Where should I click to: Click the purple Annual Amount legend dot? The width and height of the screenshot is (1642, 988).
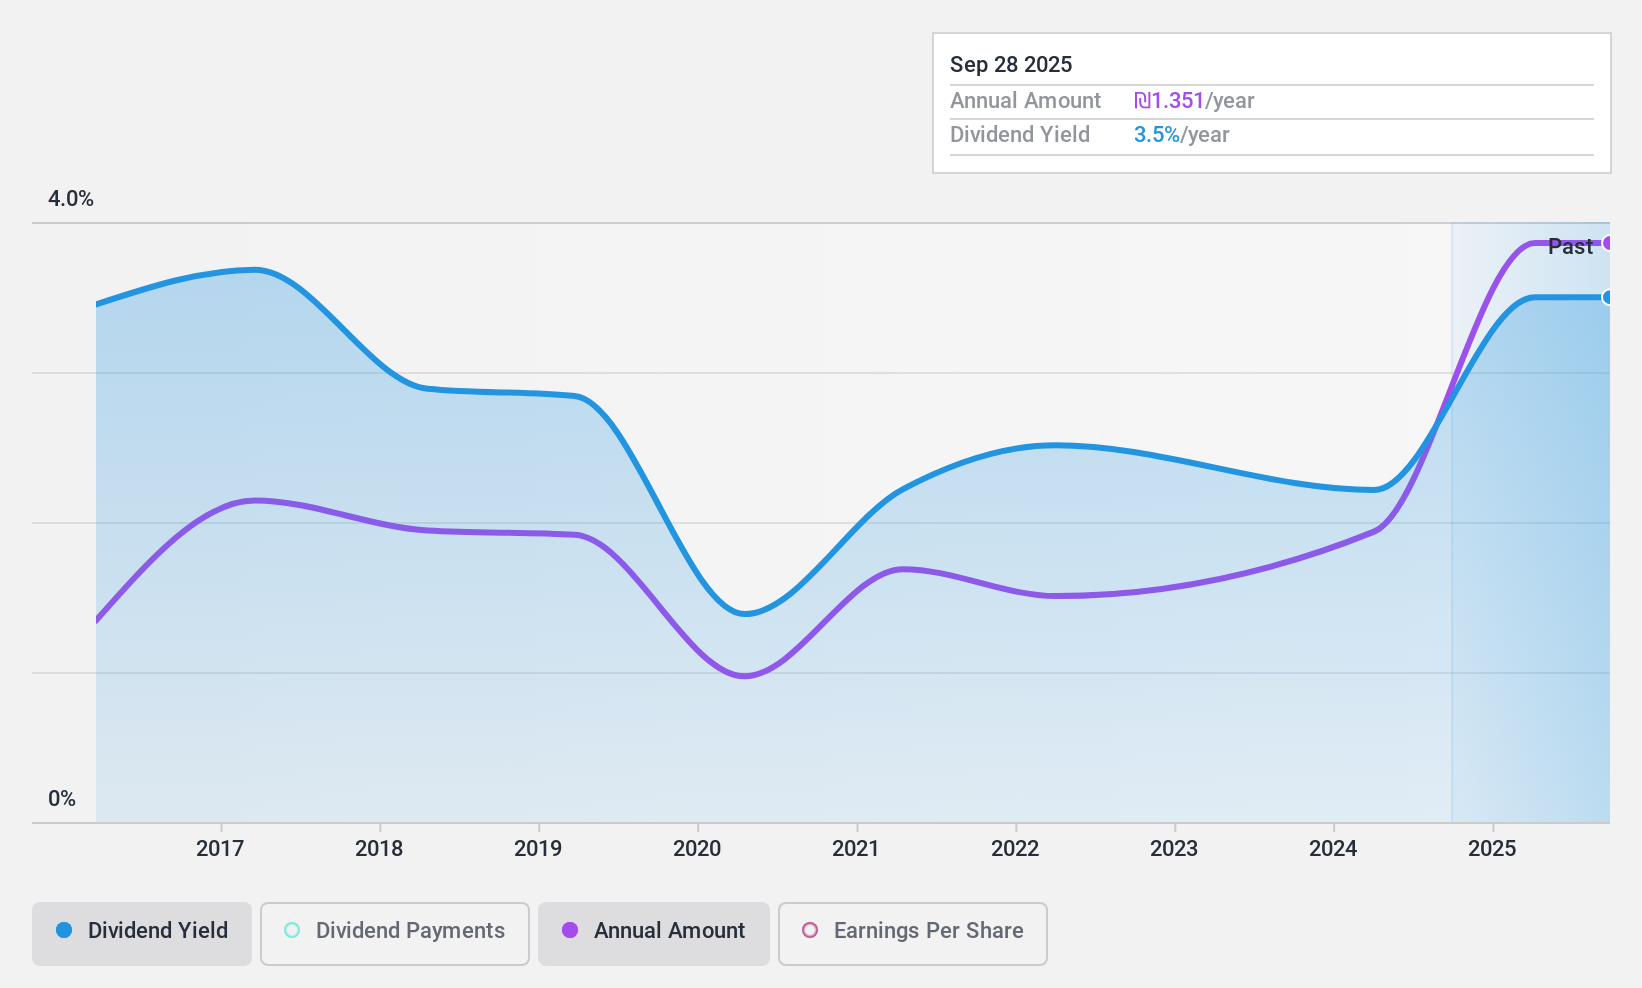tap(572, 931)
